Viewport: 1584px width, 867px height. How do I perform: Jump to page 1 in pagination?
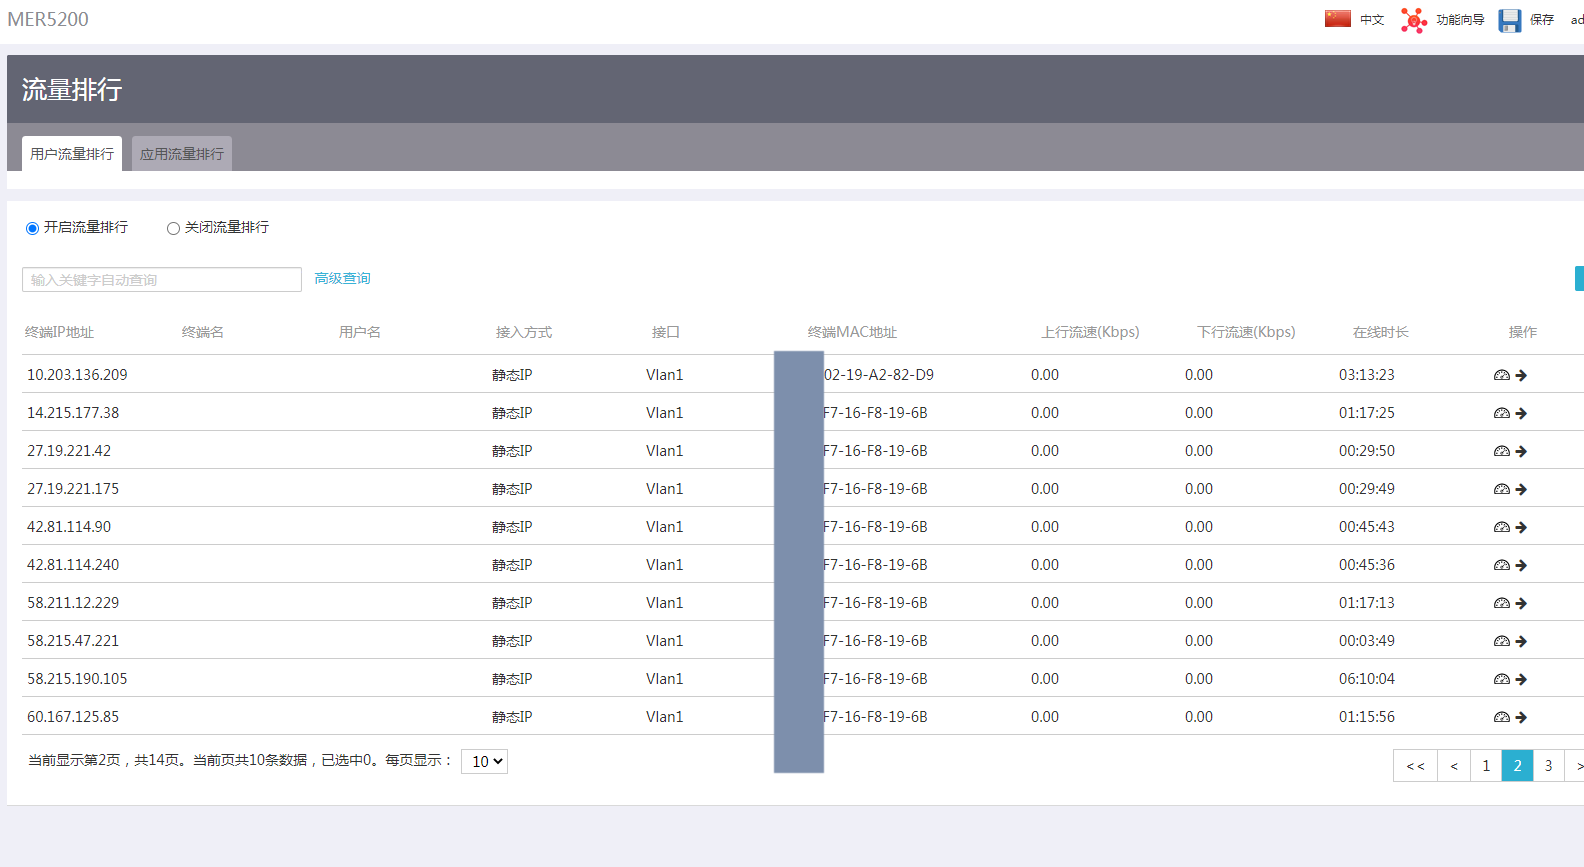[1486, 766]
